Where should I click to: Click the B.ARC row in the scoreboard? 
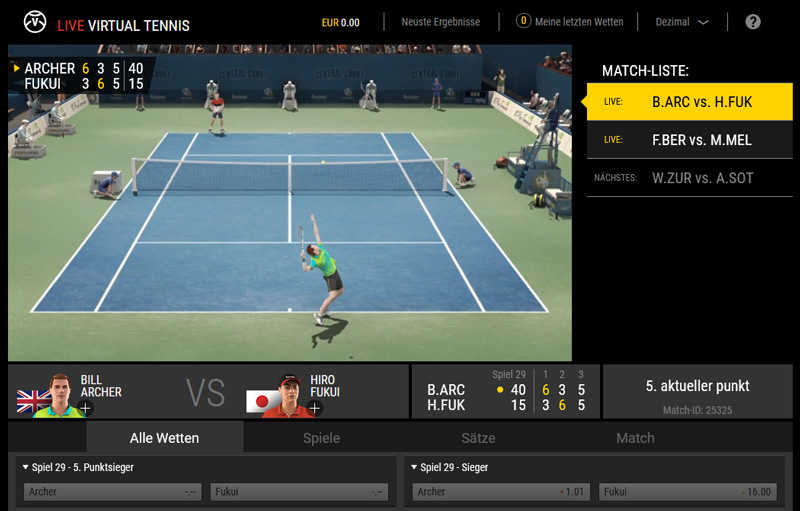[x=506, y=390]
